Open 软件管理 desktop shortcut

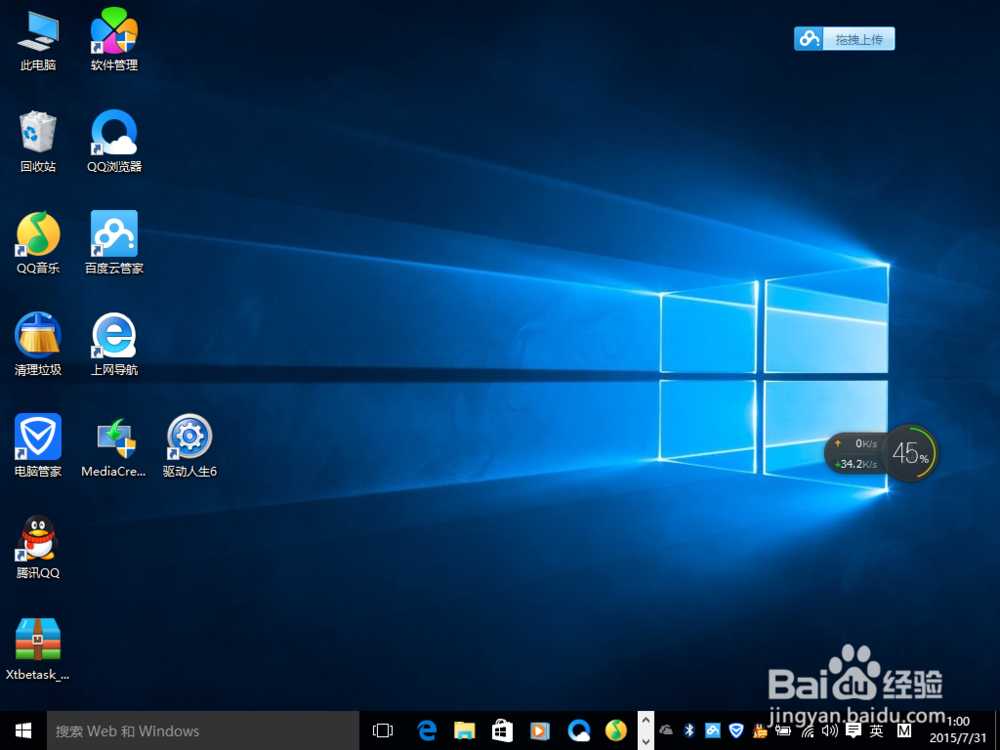(114, 40)
